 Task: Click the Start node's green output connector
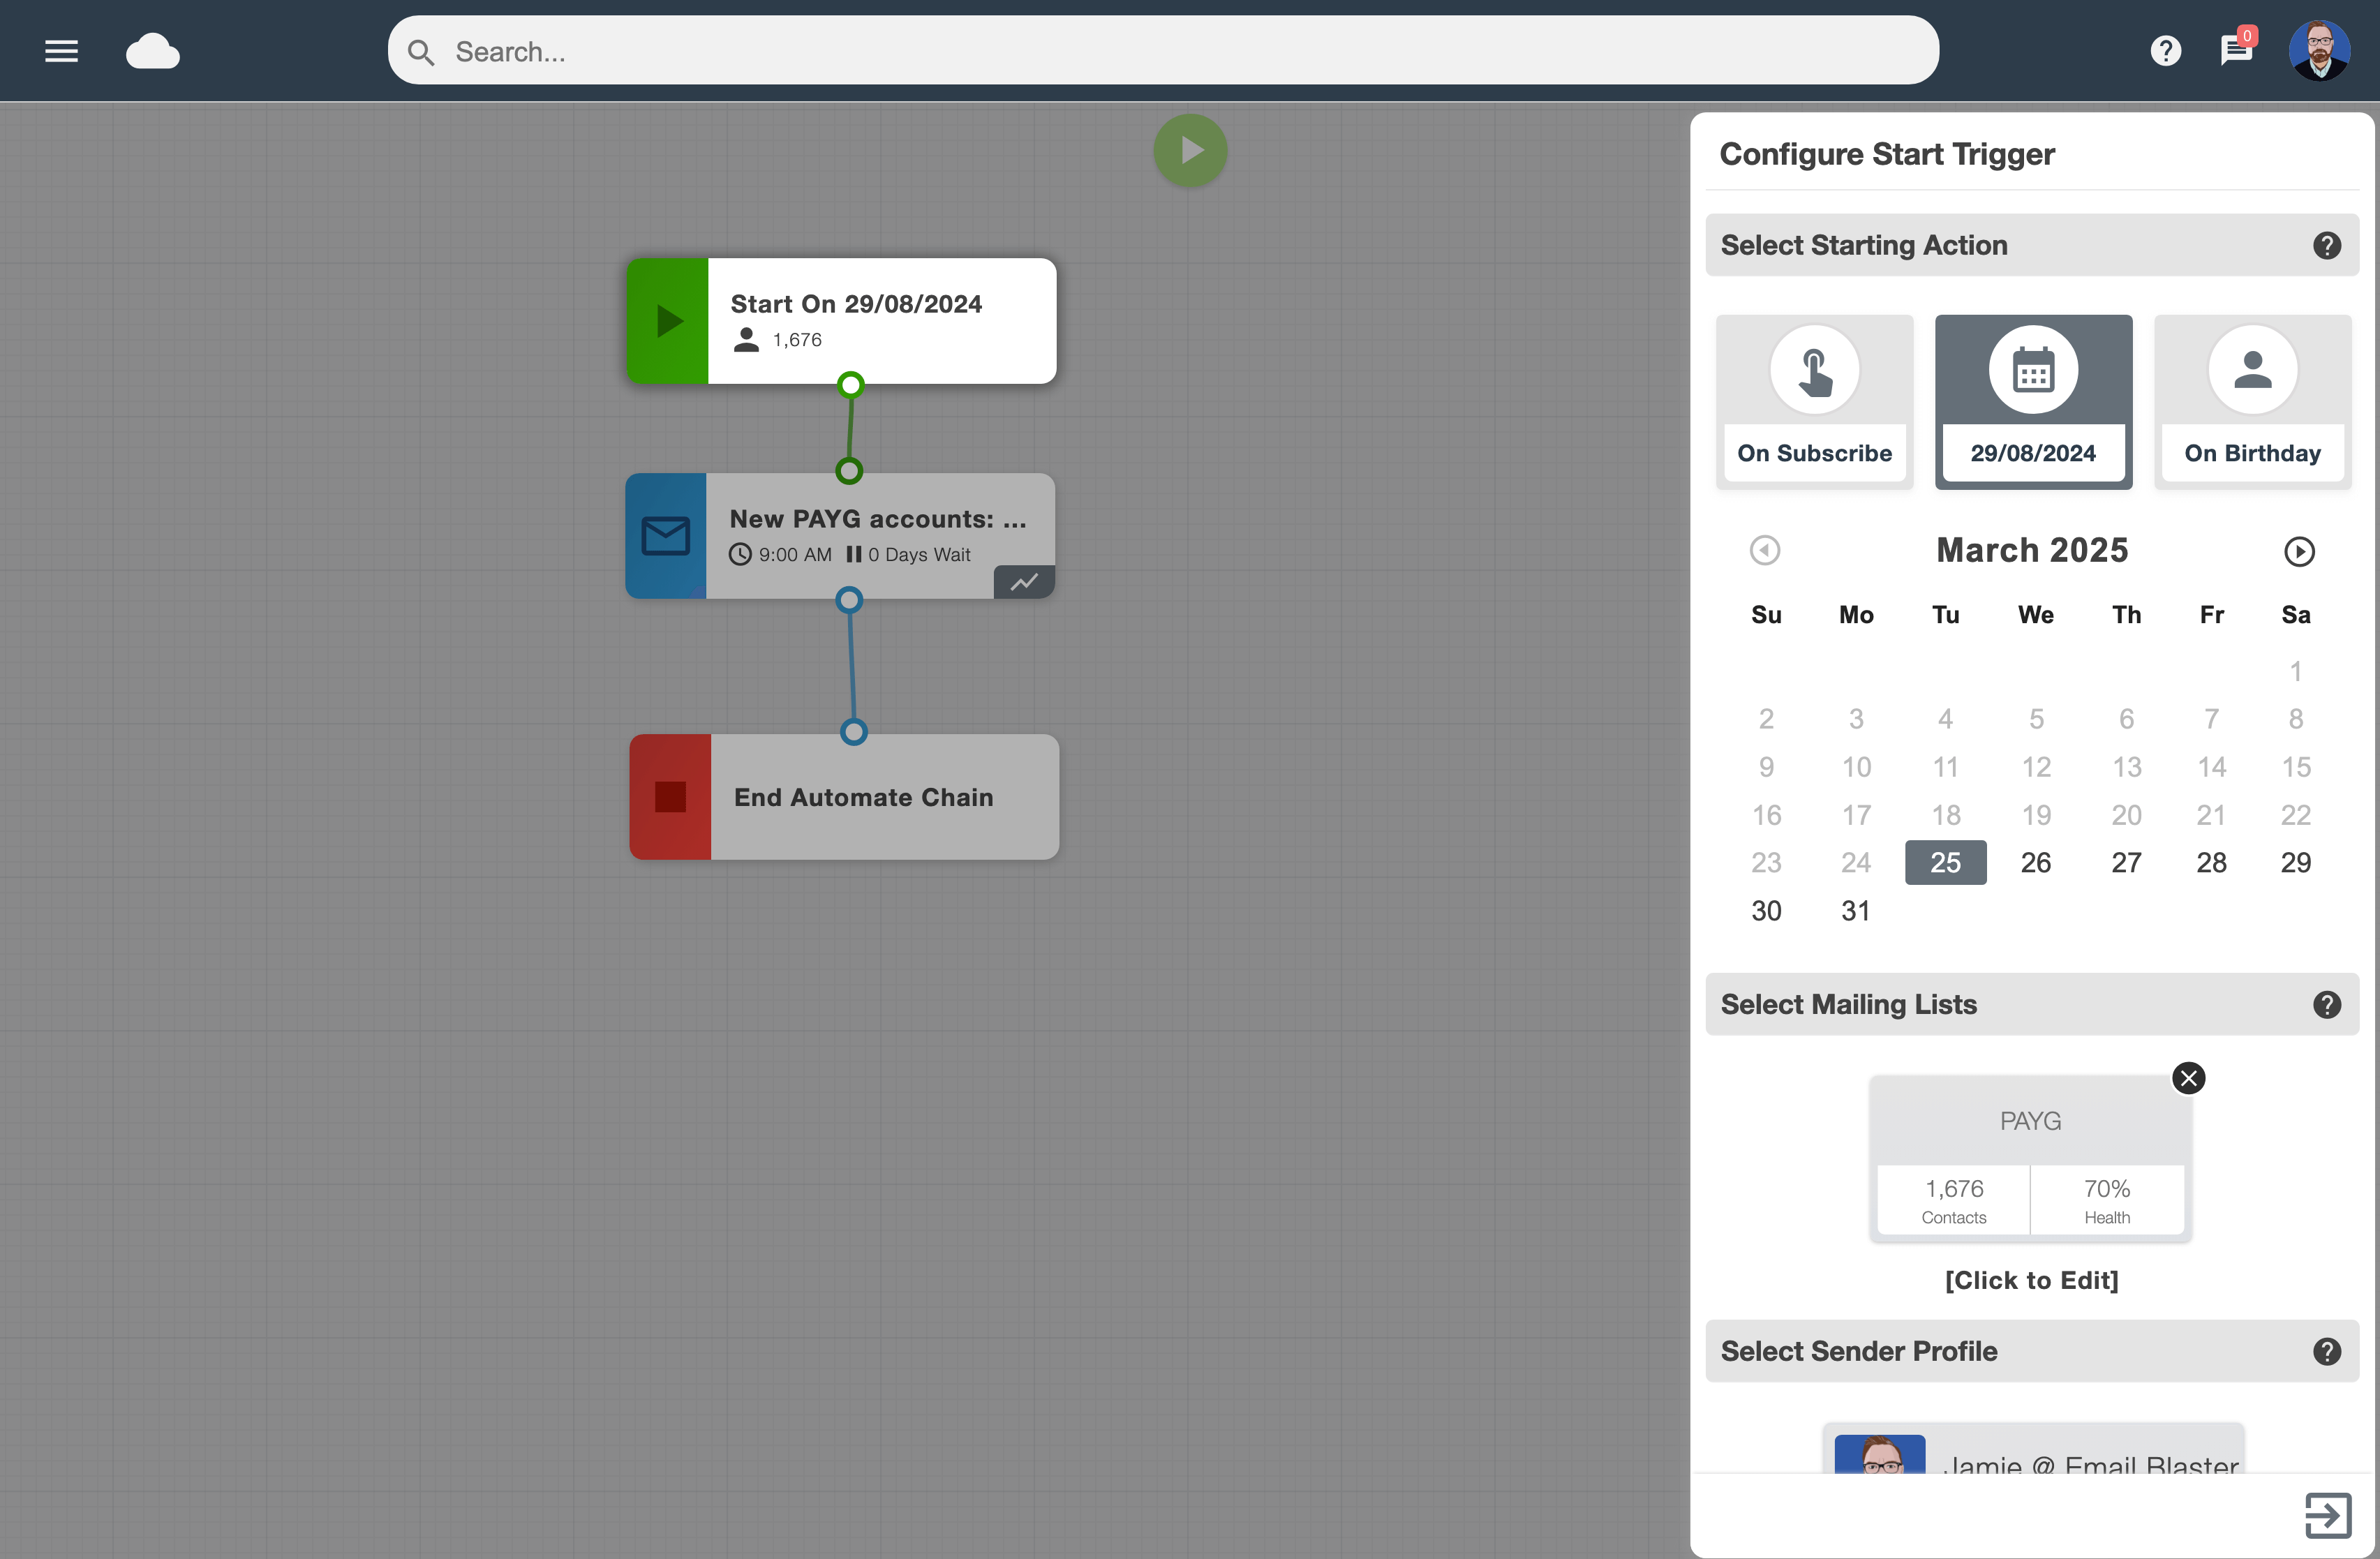(850, 384)
